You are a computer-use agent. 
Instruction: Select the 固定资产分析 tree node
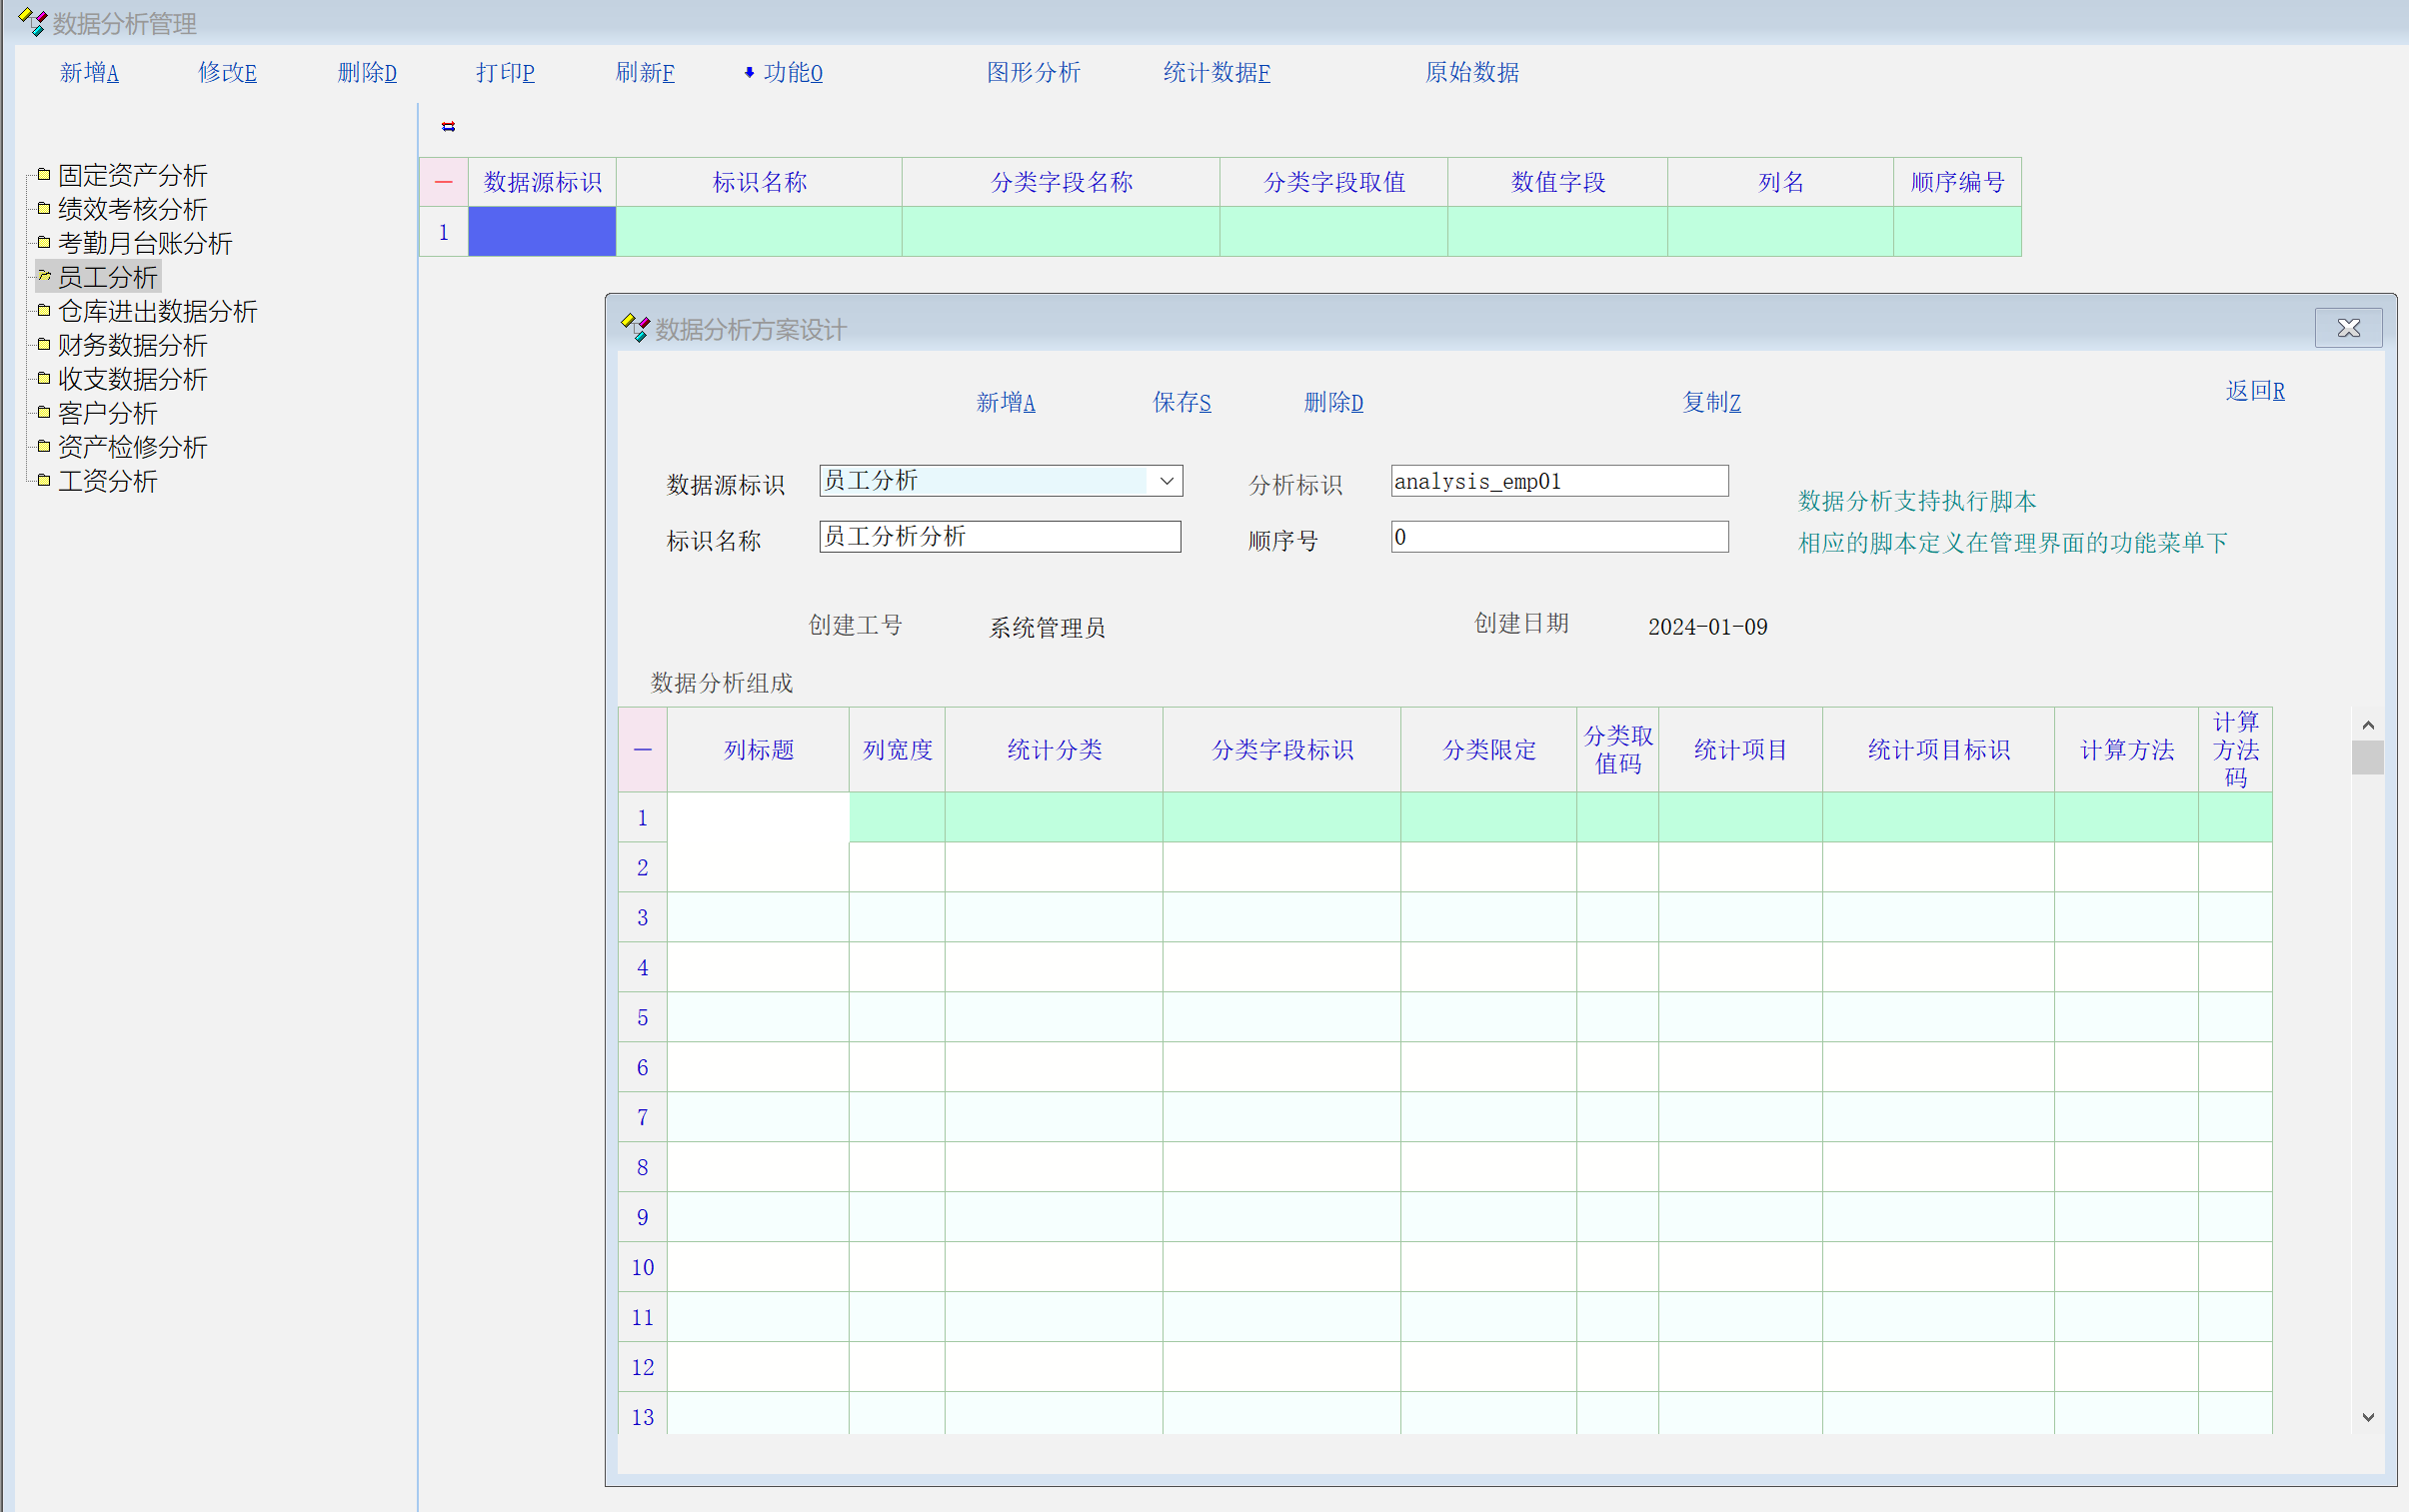pyautogui.click(x=132, y=176)
